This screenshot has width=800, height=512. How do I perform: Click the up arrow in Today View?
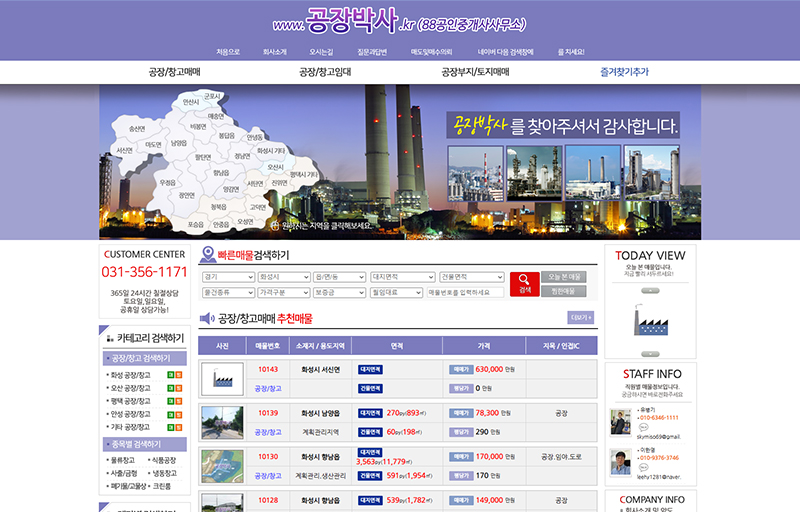tap(650, 291)
